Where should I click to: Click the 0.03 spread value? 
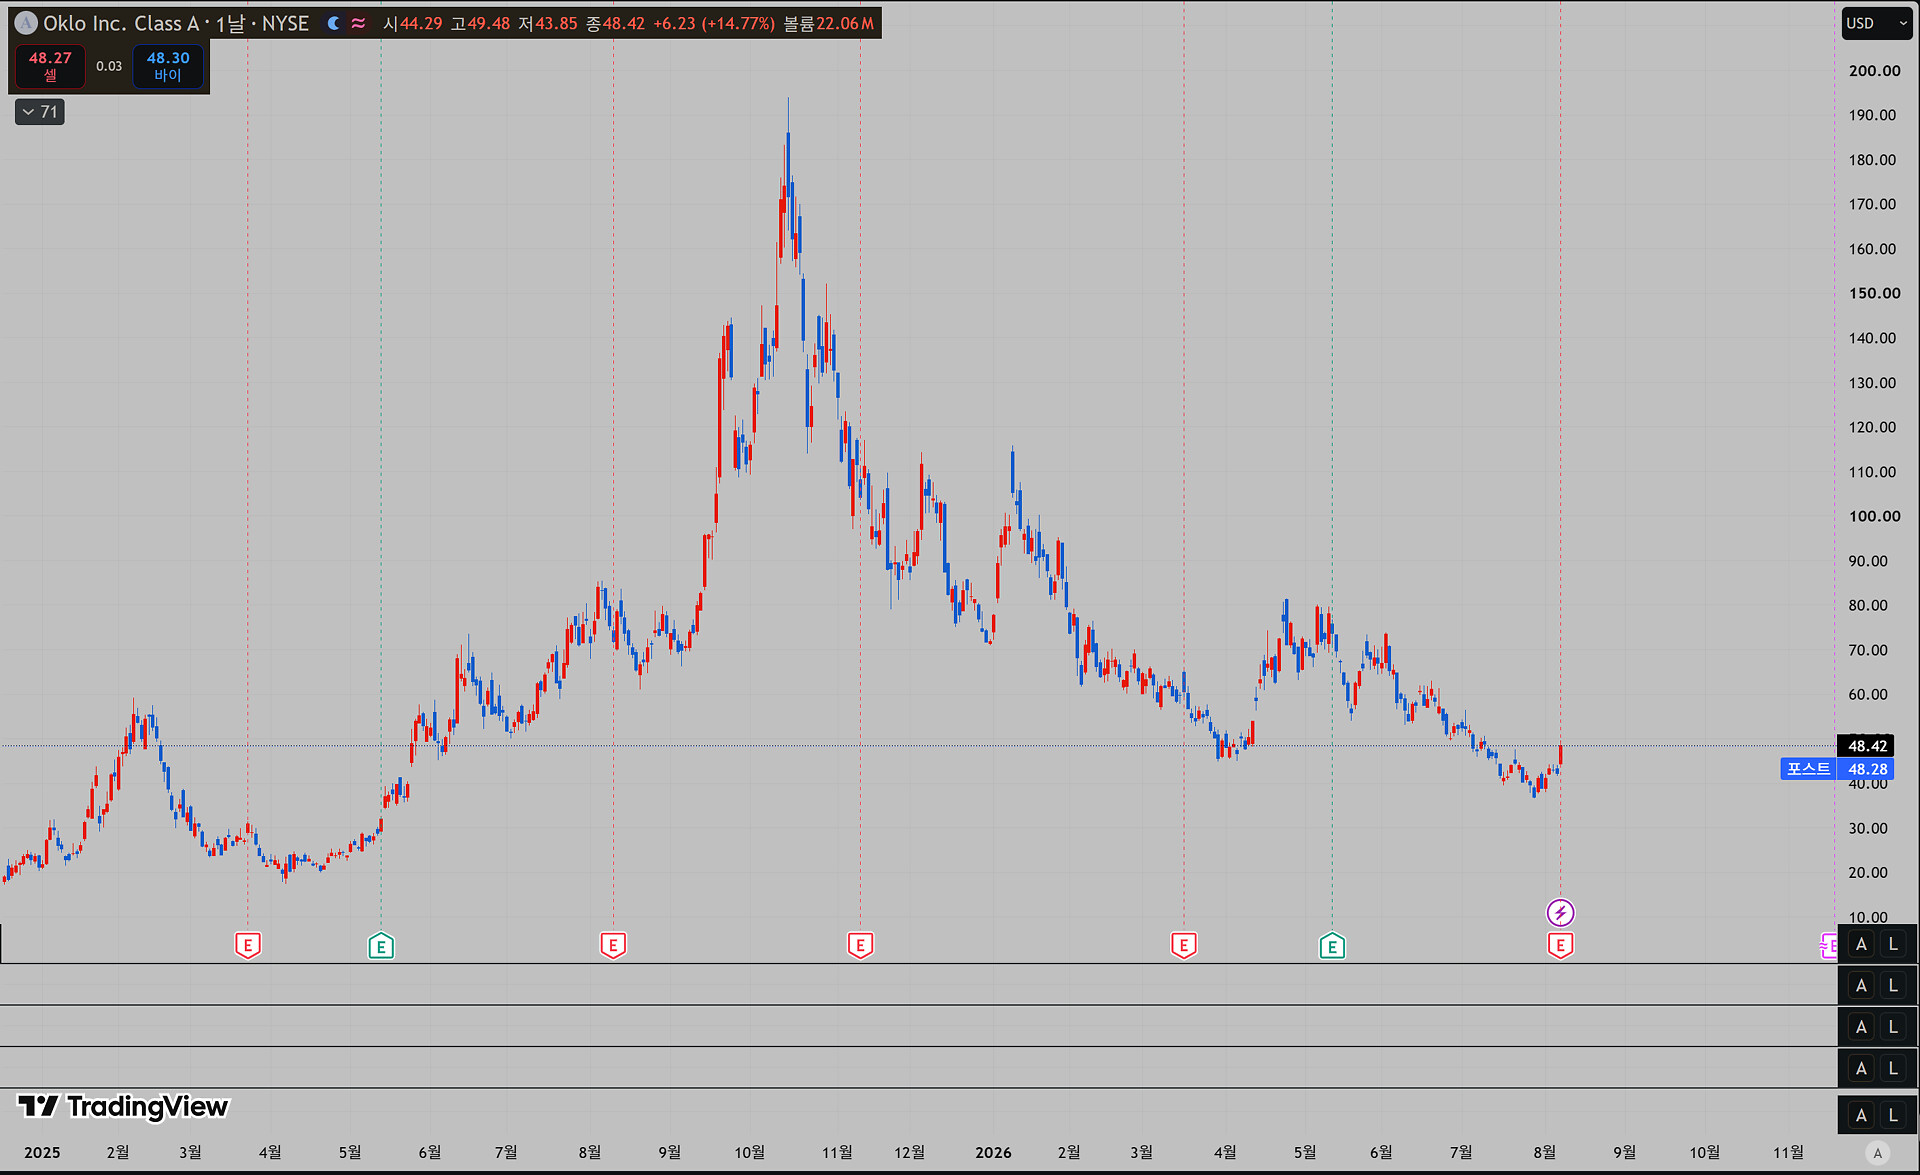(109, 66)
